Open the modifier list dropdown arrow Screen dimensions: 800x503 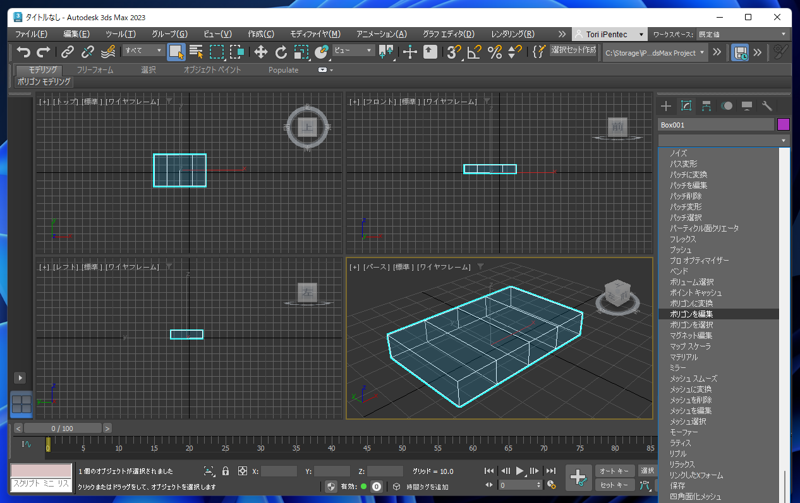[783, 140]
